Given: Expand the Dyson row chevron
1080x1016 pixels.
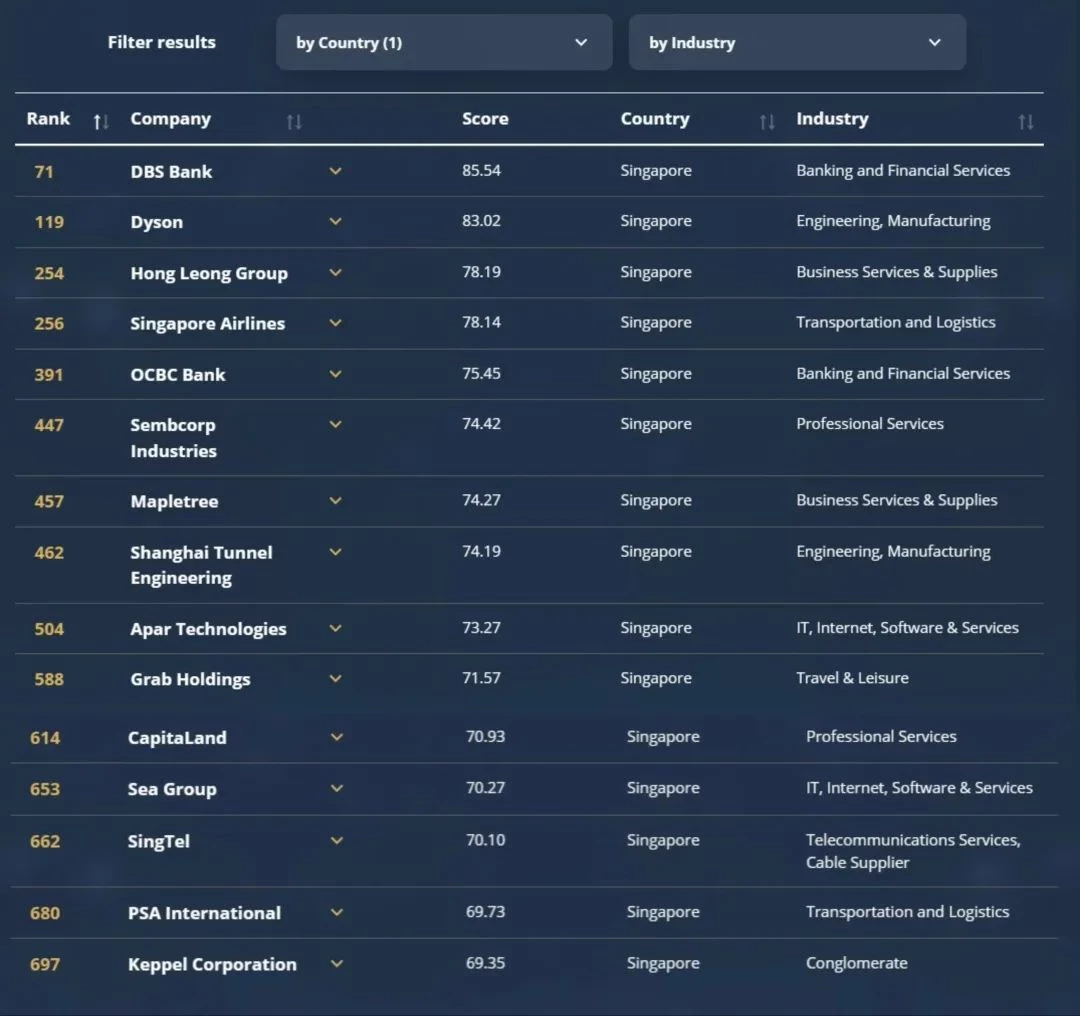Looking at the screenshot, I should click(x=335, y=221).
